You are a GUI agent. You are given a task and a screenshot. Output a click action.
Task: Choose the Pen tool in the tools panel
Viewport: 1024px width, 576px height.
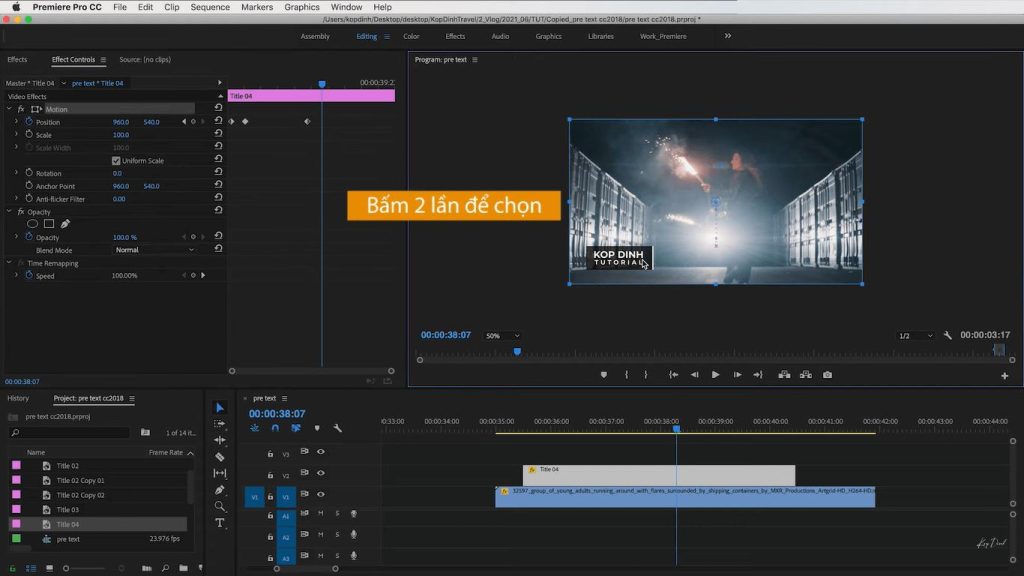tap(220, 490)
